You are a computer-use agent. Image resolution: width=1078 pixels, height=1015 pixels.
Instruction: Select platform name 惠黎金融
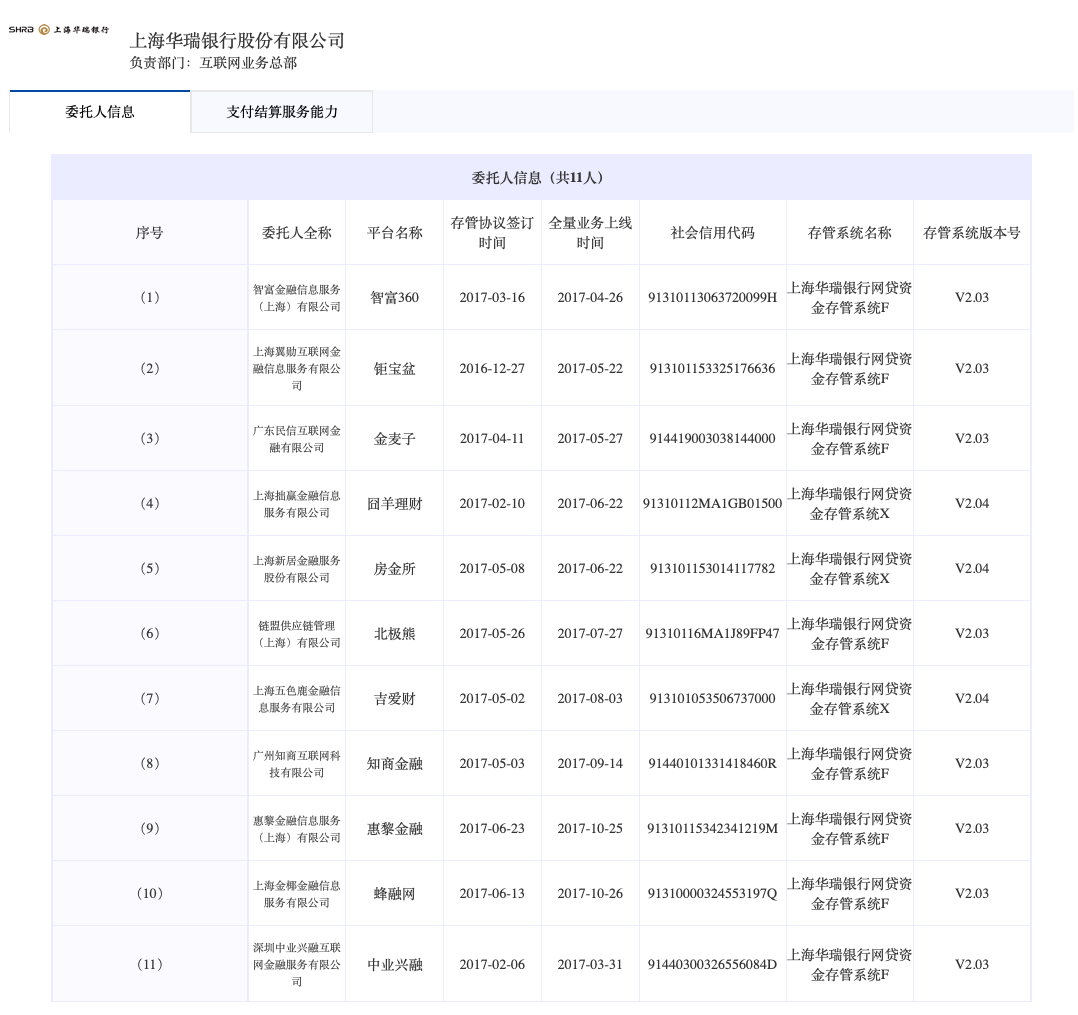click(395, 829)
